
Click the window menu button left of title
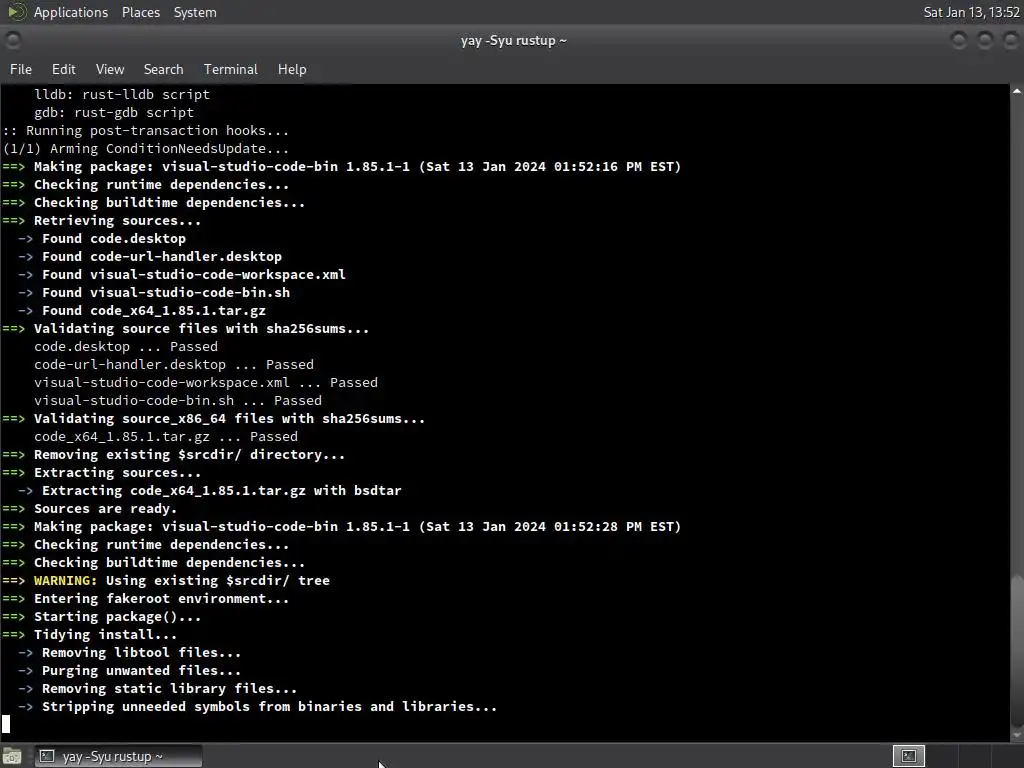(x=12, y=40)
